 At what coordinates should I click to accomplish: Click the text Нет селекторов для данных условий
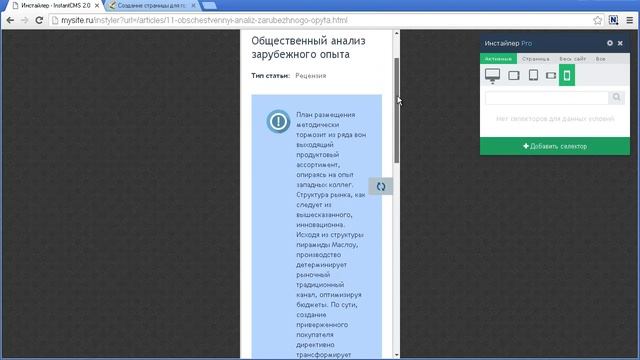click(x=555, y=119)
